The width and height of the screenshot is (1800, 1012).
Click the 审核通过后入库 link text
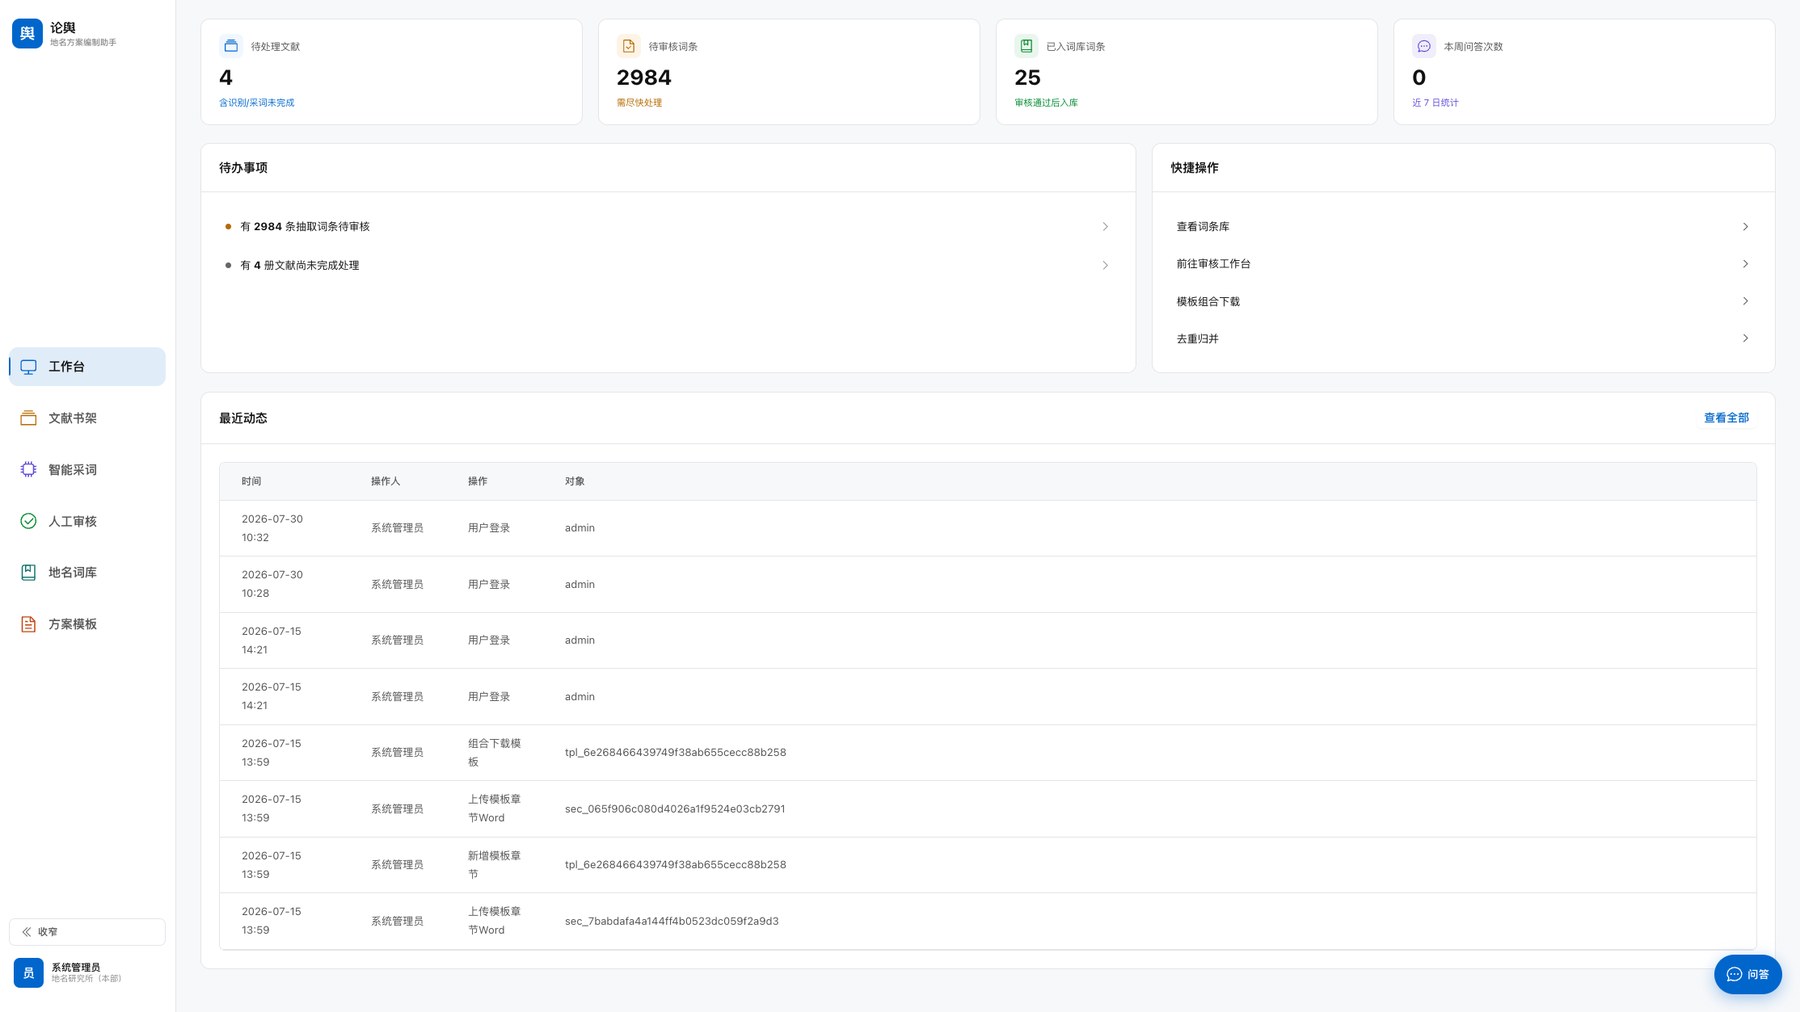[1046, 103]
